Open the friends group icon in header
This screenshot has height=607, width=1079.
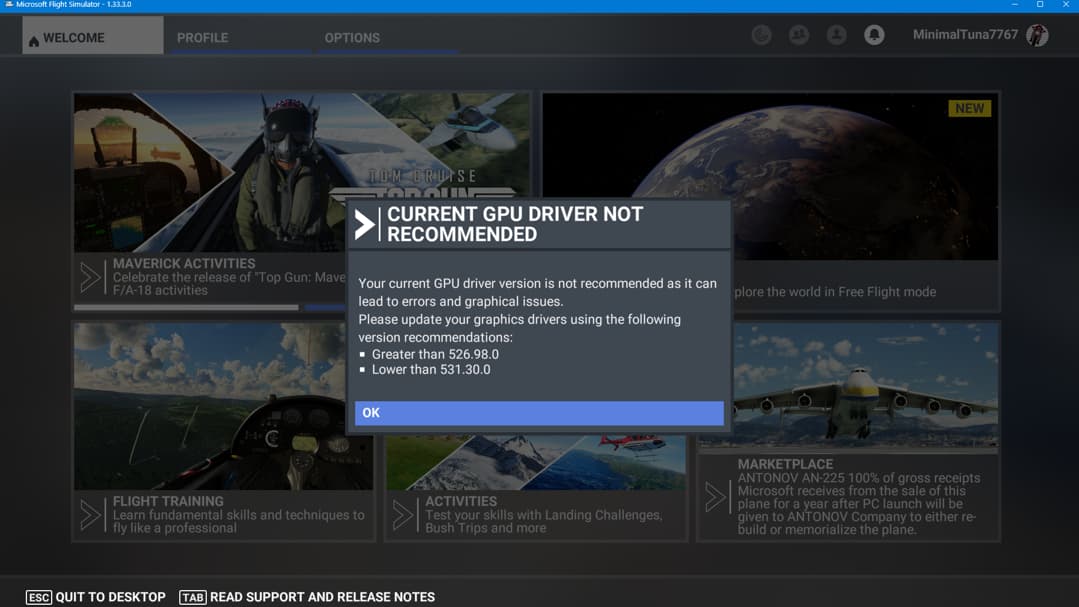pyautogui.click(x=798, y=35)
